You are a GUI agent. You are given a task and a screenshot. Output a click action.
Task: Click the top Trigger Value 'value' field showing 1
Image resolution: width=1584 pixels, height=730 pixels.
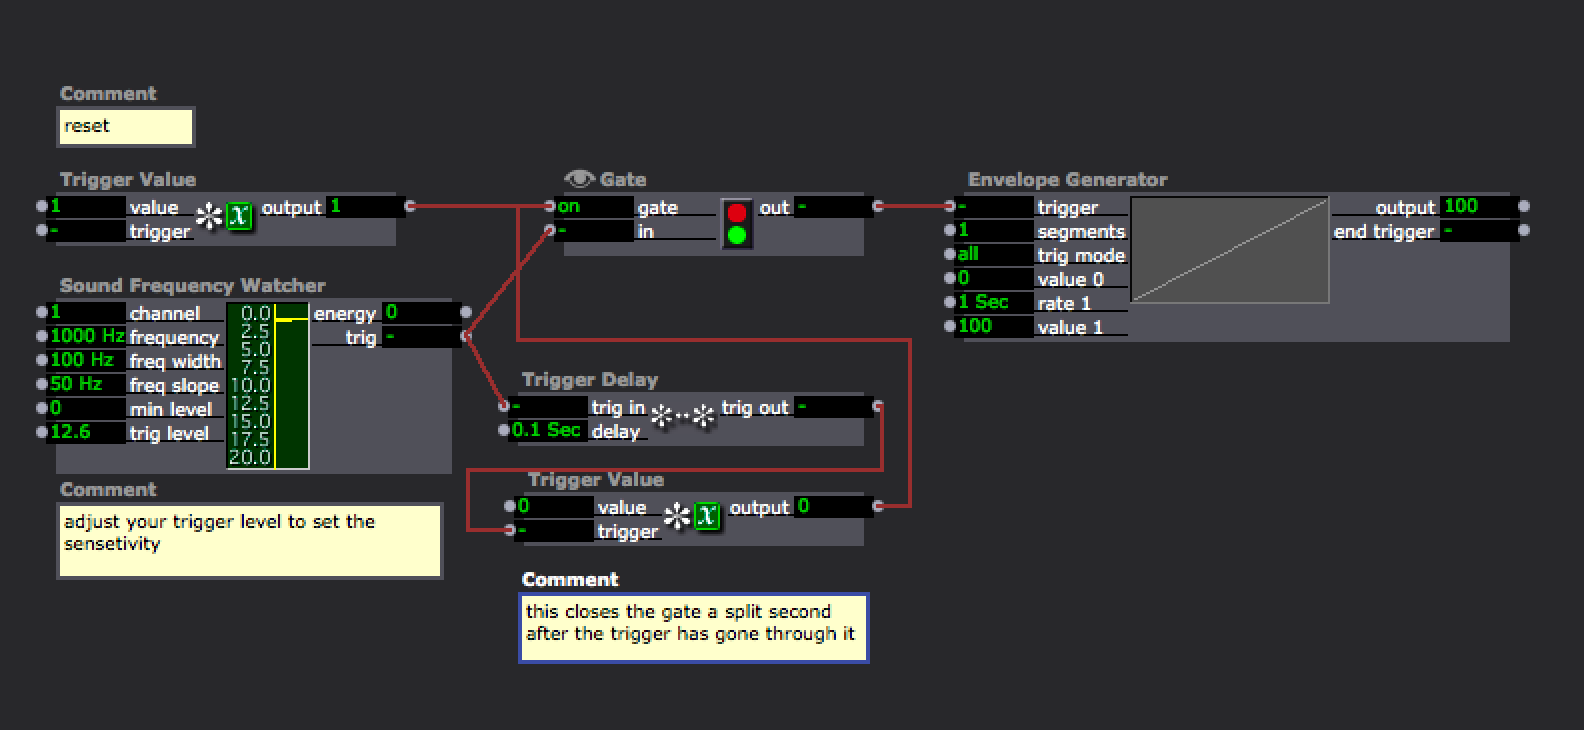click(87, 207)
